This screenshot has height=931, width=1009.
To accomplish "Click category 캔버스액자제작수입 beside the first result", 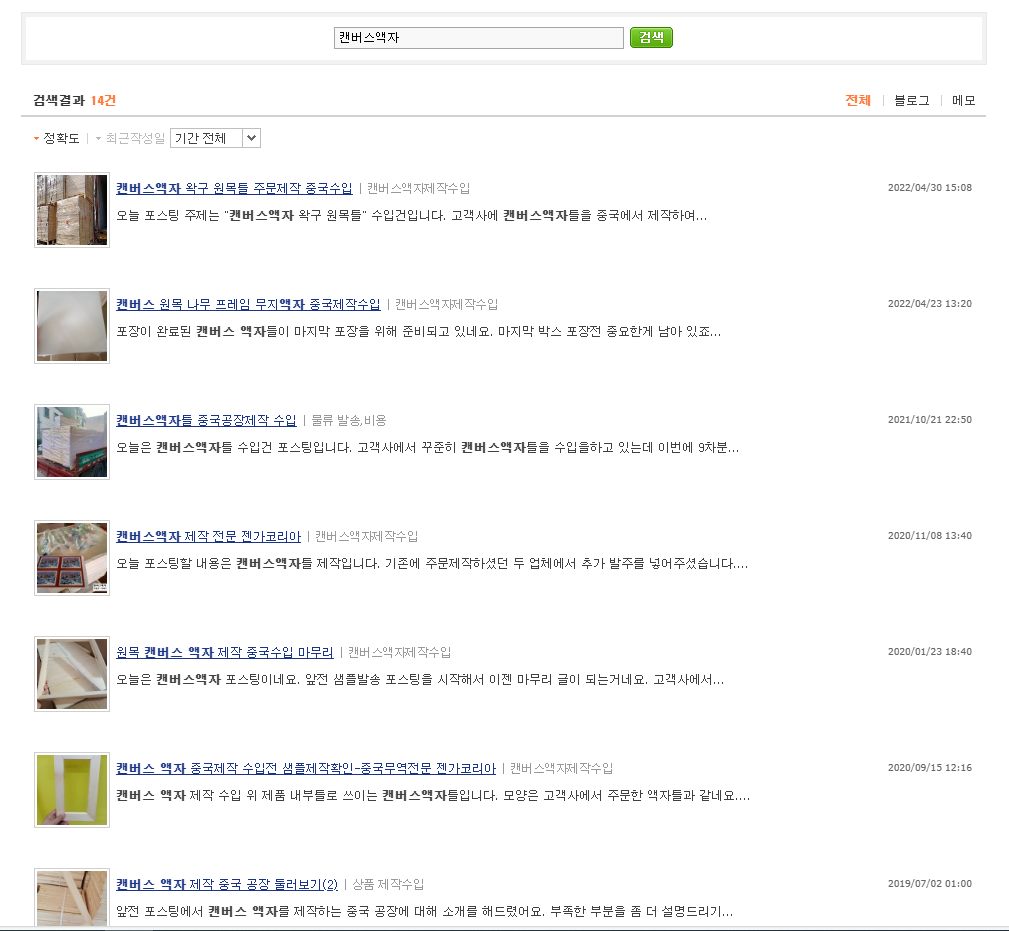I will point(418,189).
